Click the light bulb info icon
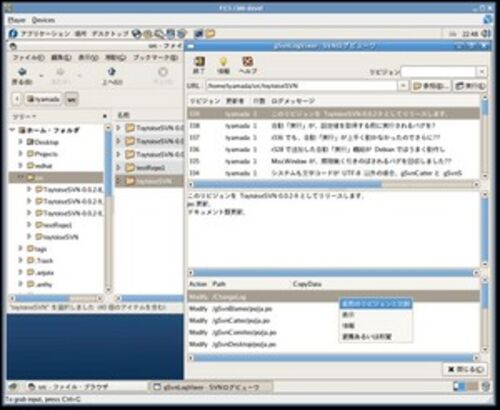Viewport: 500px width, 410px height. coord(223,62)
